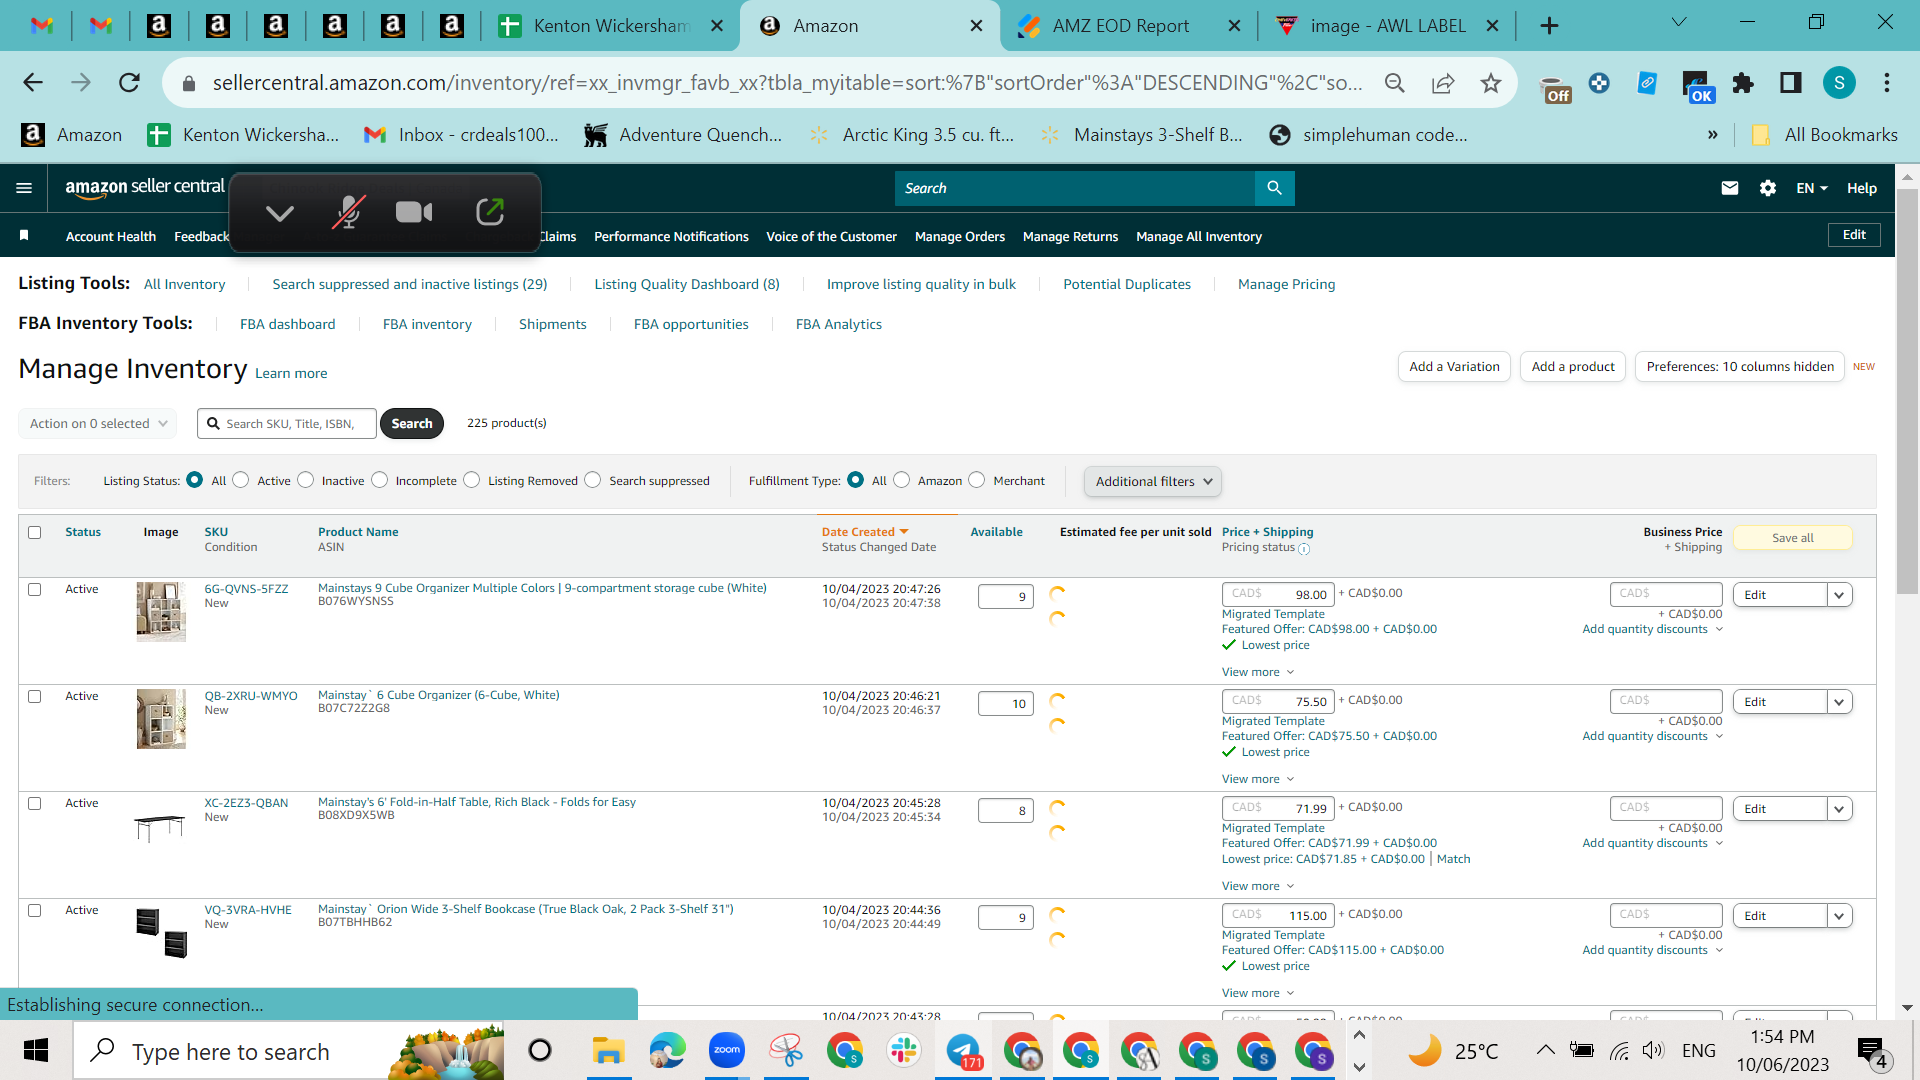Open the Windows Start menu
Screen dimensions: 1920x1080
pos(36,1050)
